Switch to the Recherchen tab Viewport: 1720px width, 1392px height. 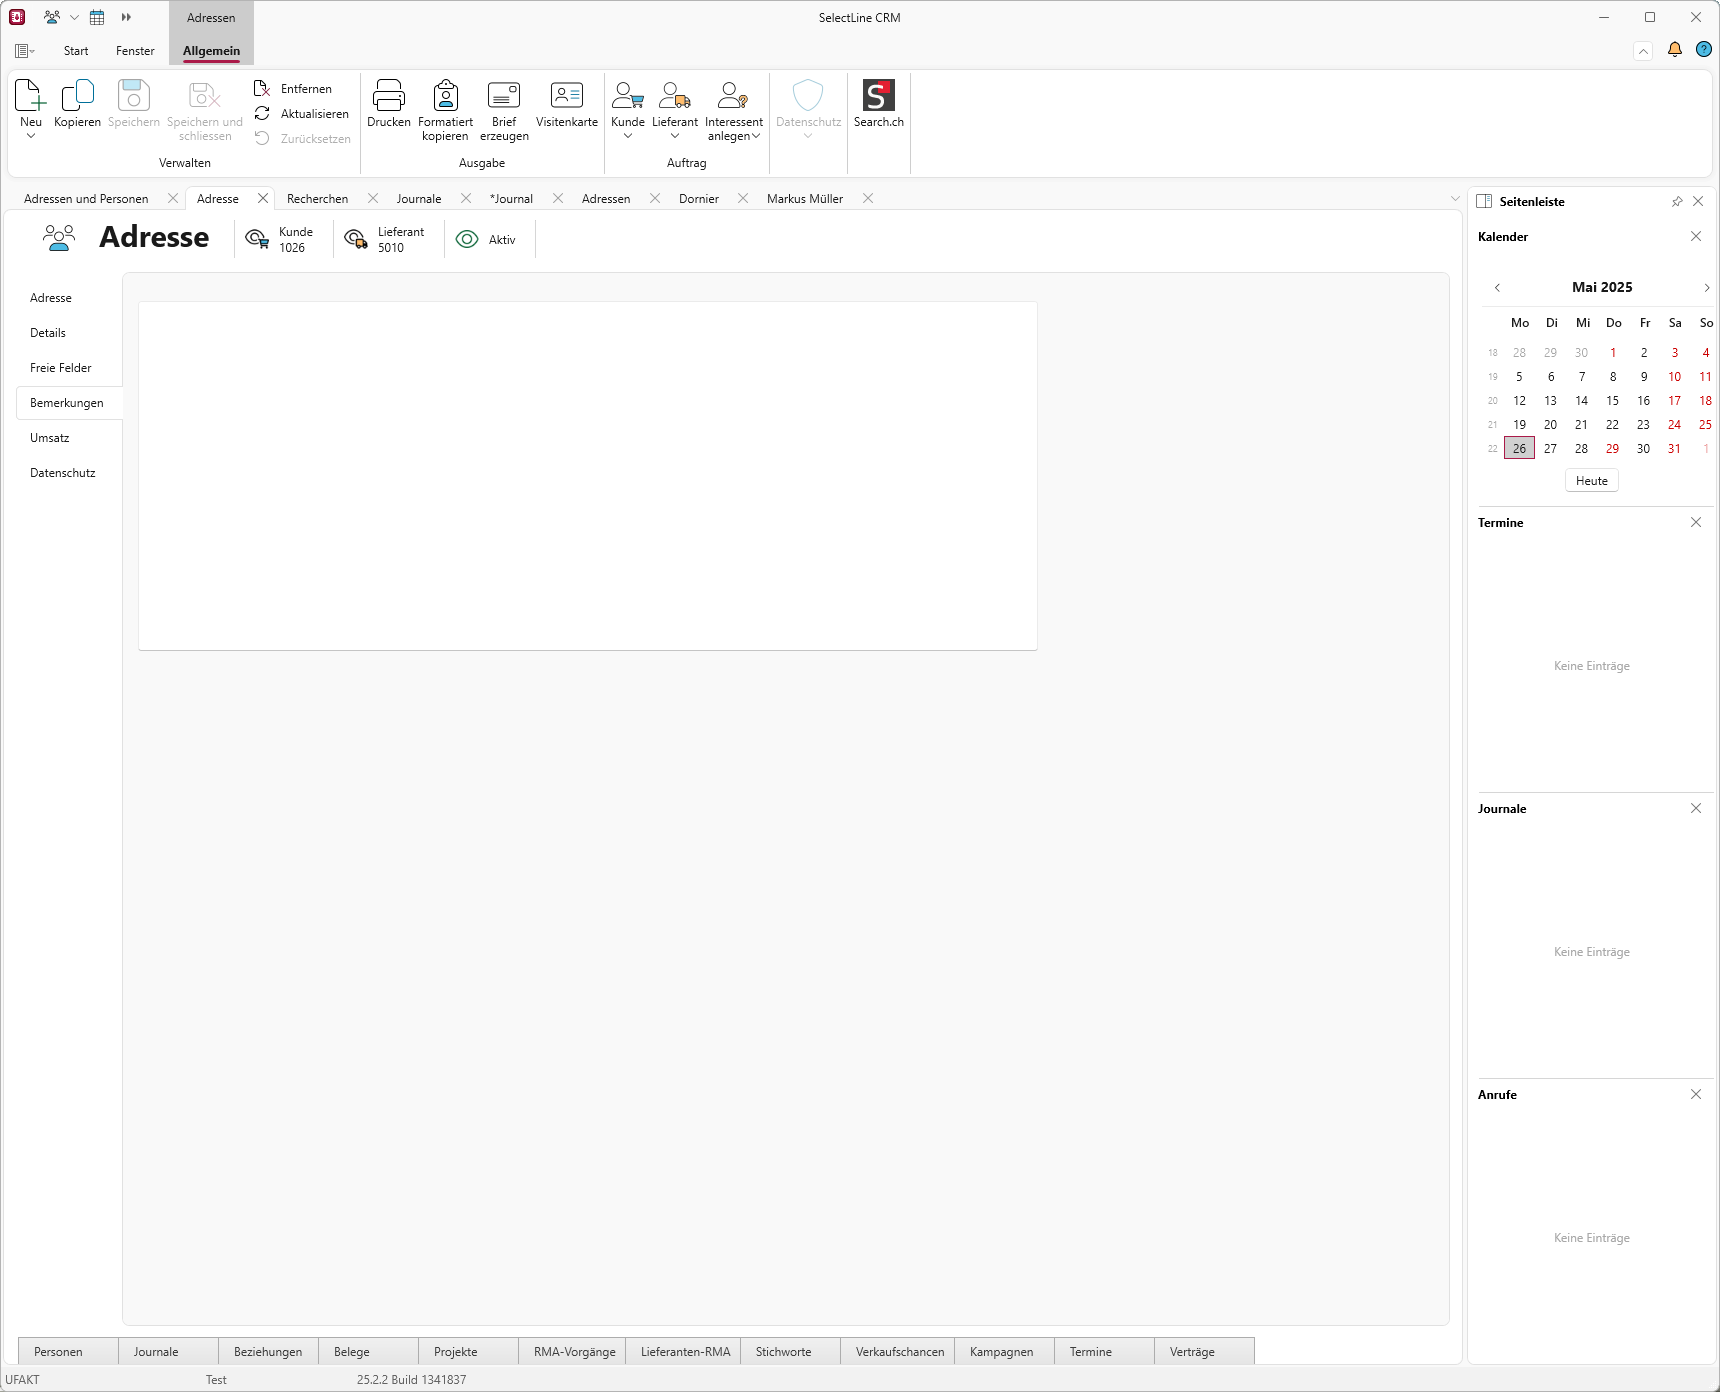[x=317, y=199]
